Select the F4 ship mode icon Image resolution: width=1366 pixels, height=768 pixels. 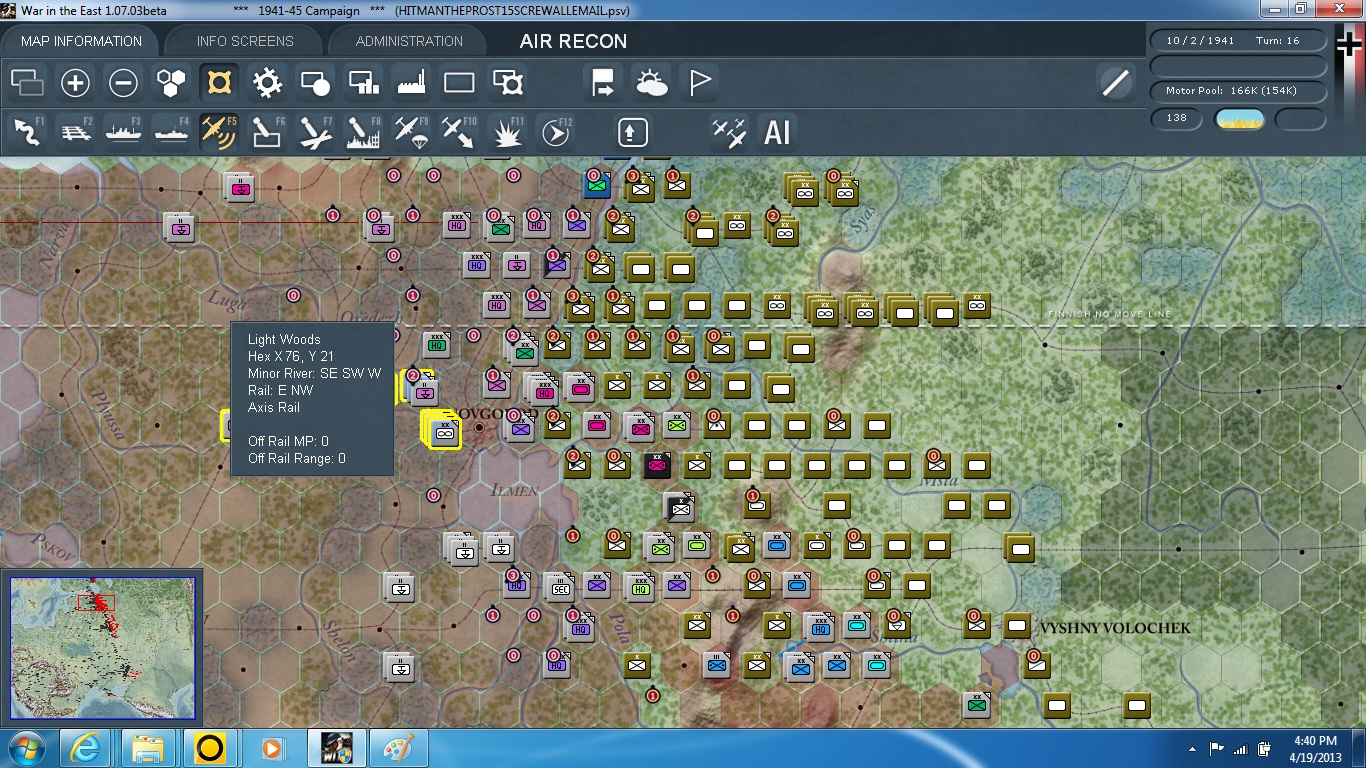171,131
